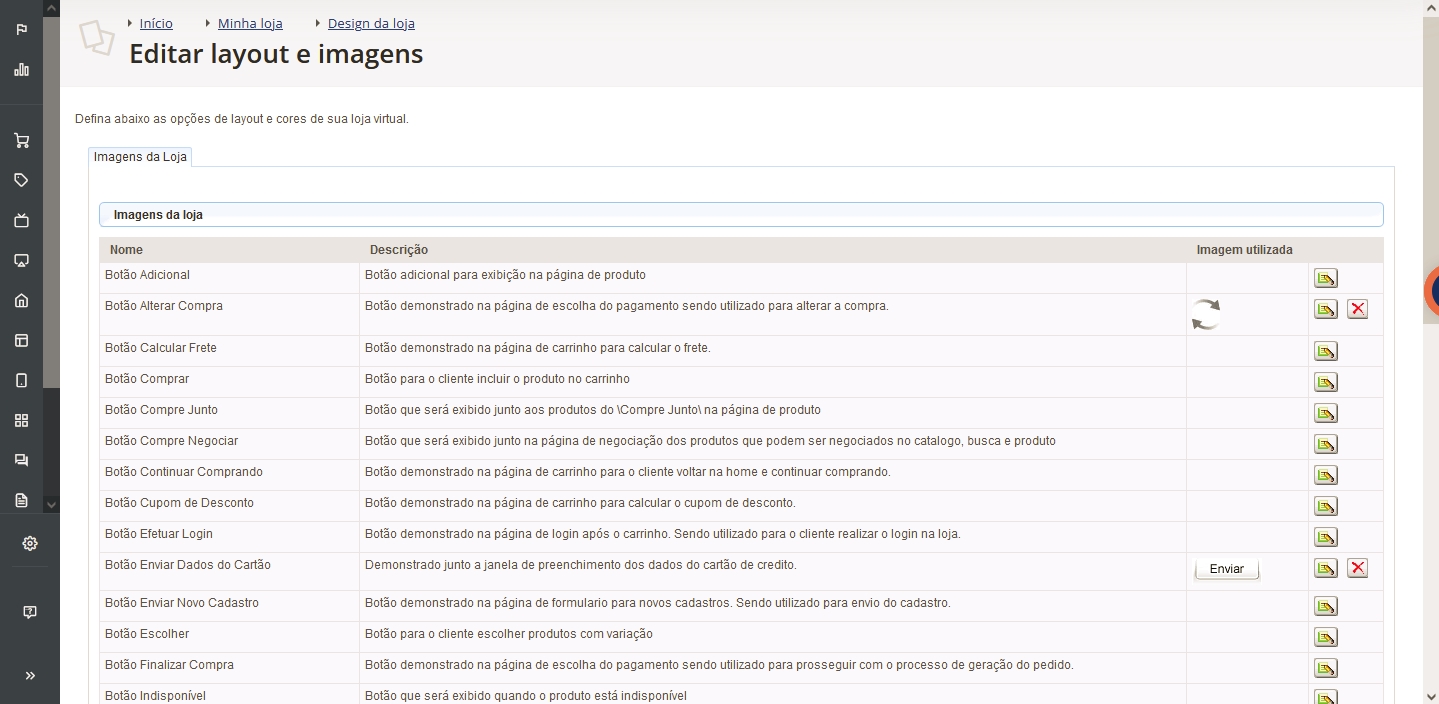Click the flag icon in sidebar
This screenshot has height=704, width=1439.
click(22, 29)
